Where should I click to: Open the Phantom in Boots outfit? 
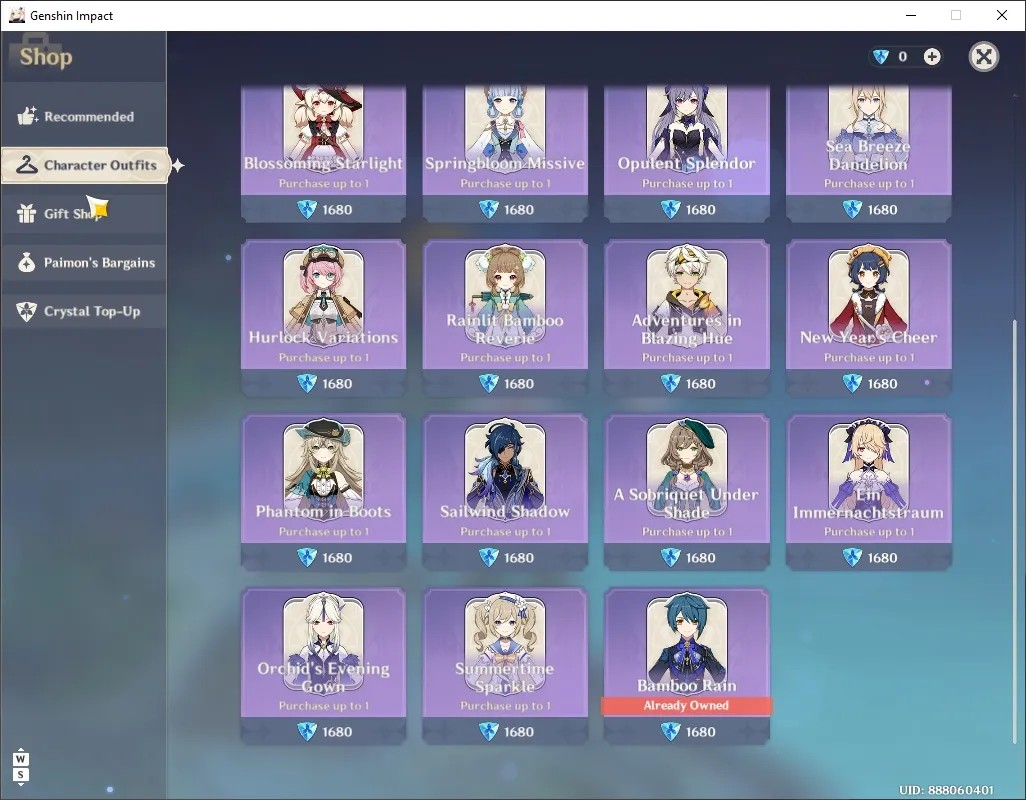click(x=323, y=491)
